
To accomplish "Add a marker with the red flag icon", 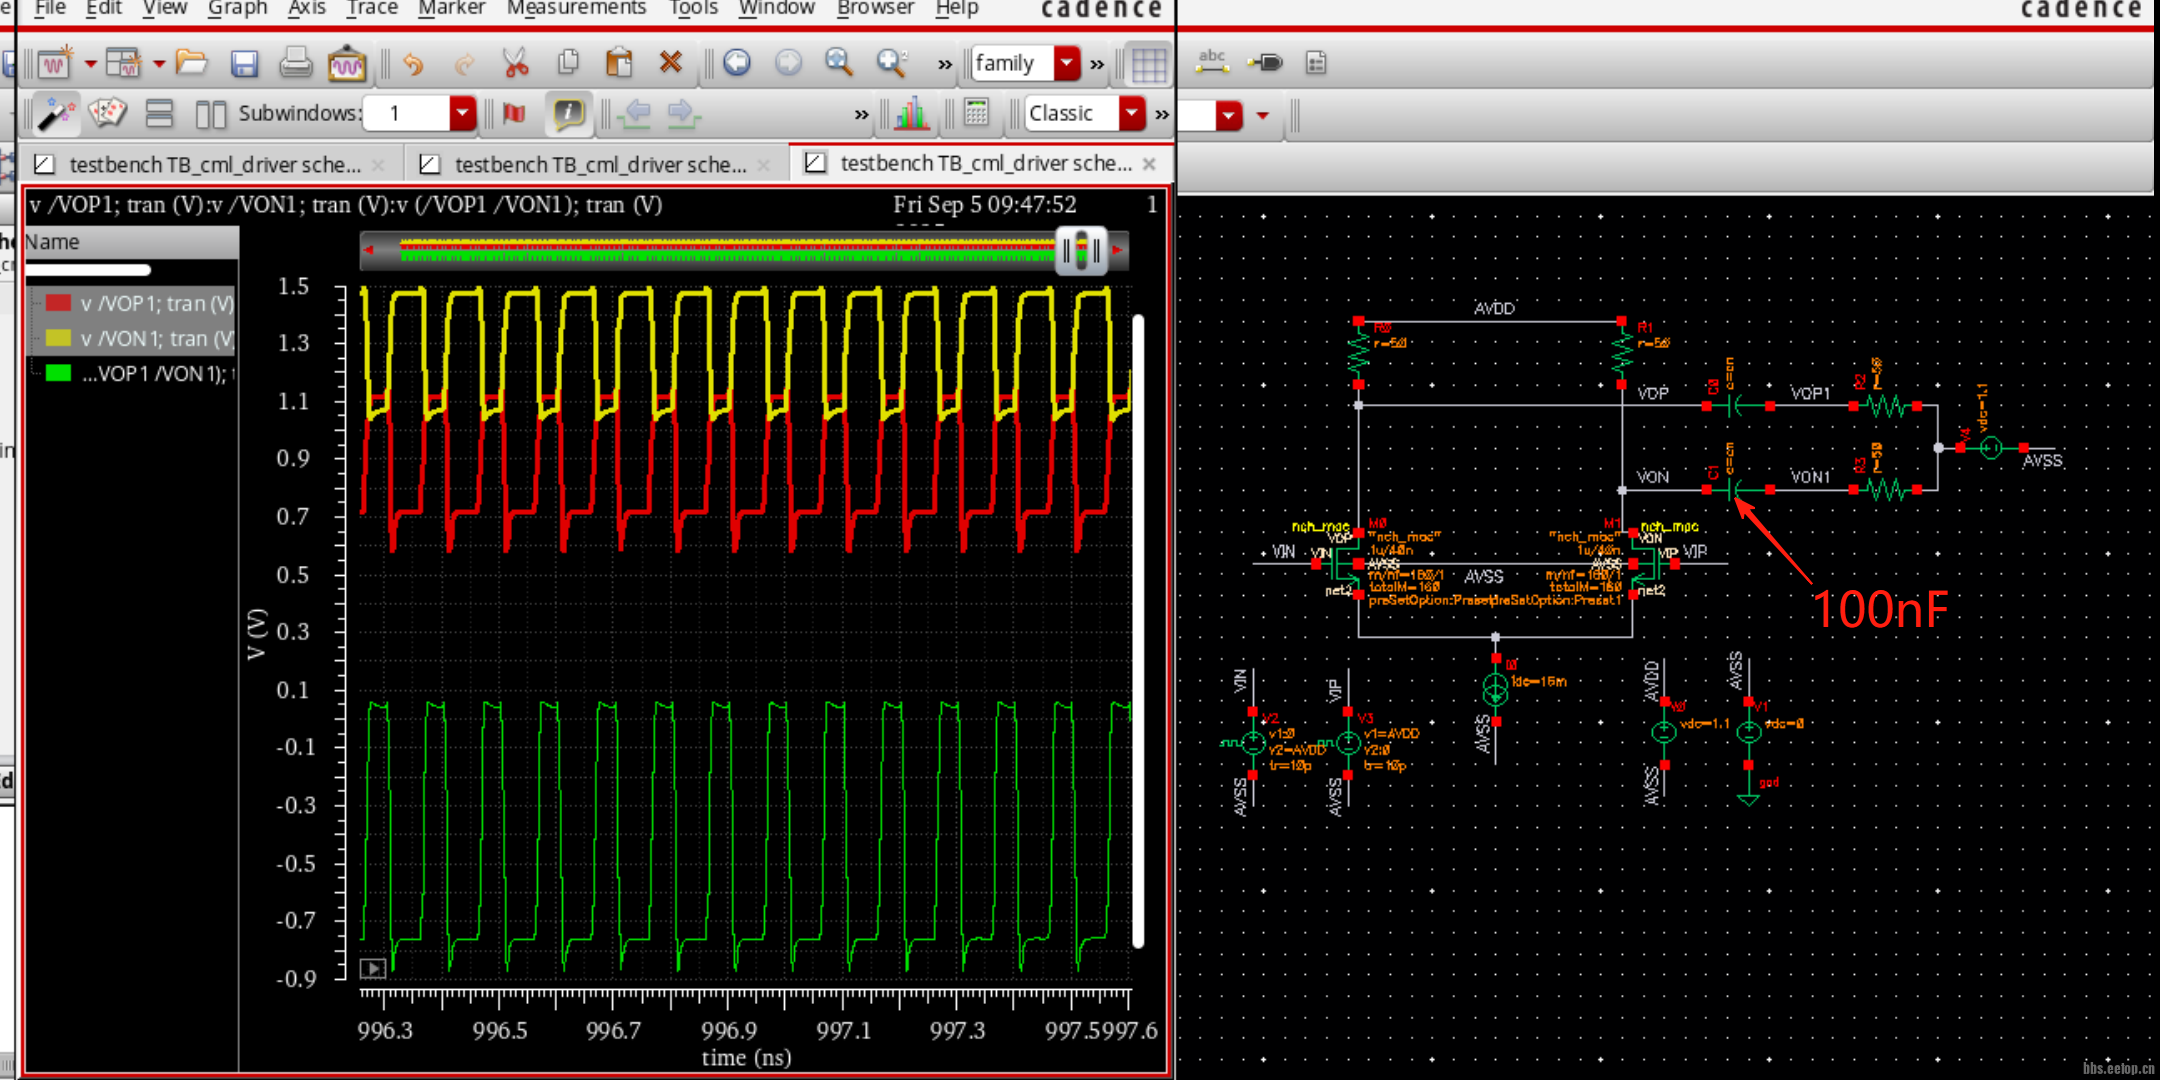I will (x=514, y=113).
